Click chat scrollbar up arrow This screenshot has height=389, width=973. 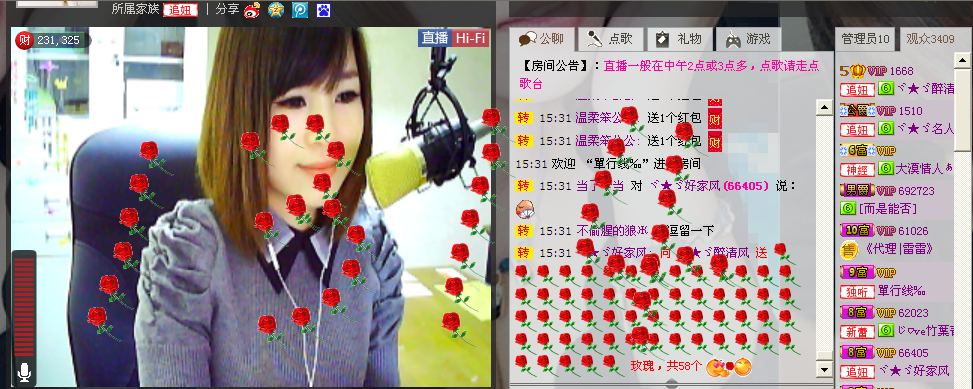click(x=824, y=107)
